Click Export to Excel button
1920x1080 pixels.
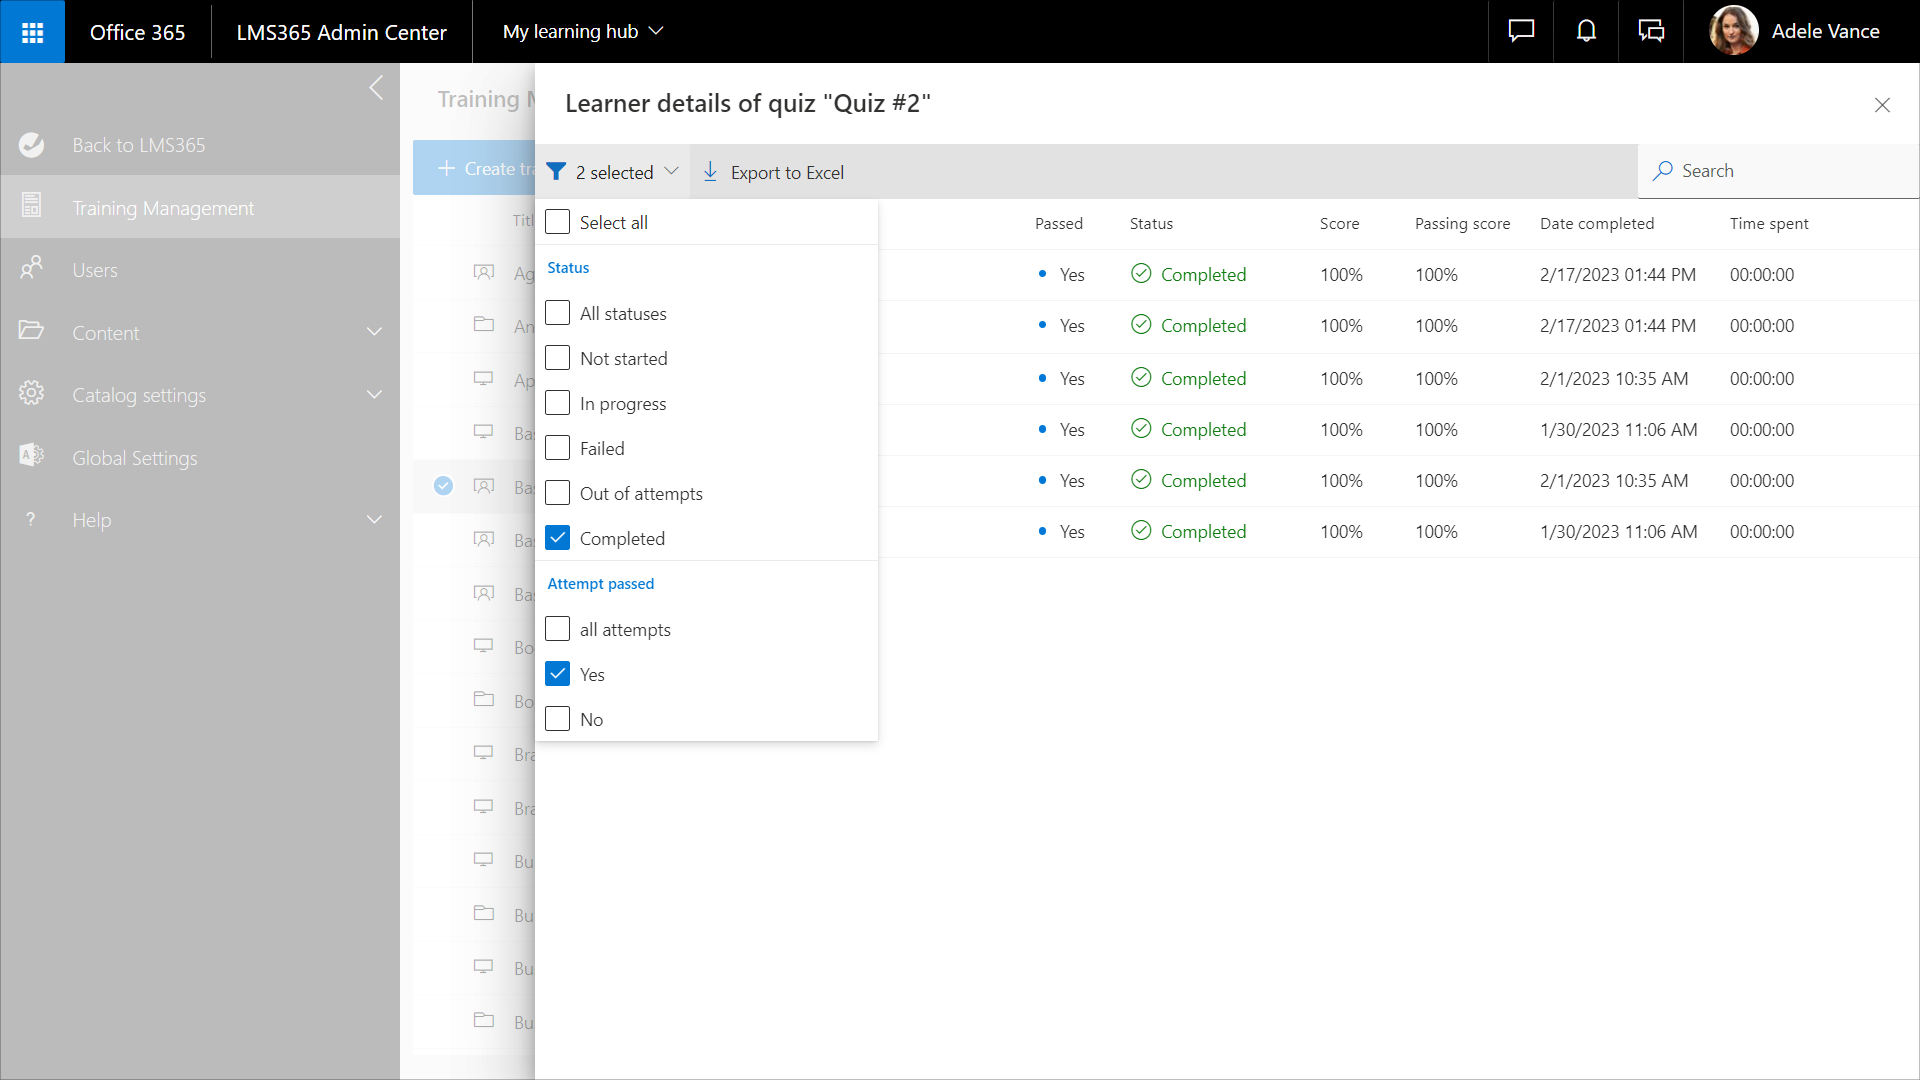[x=773, y=172]
